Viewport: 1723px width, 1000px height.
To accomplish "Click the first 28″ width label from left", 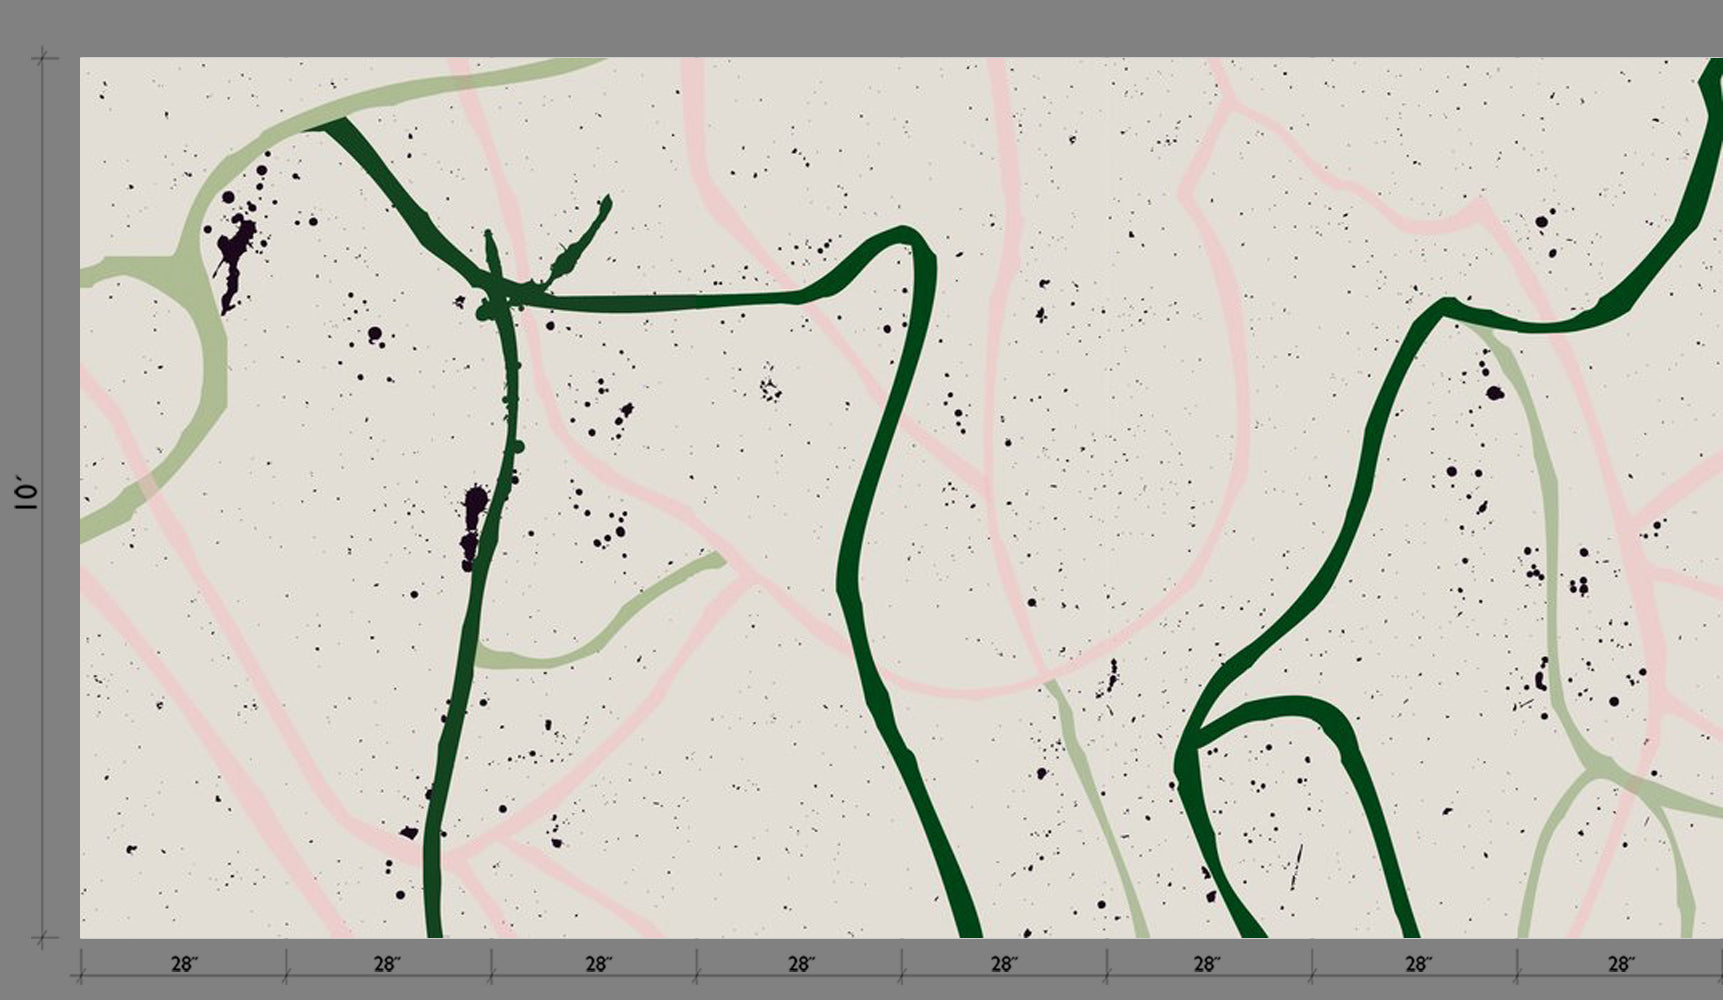I will point(184,965).
